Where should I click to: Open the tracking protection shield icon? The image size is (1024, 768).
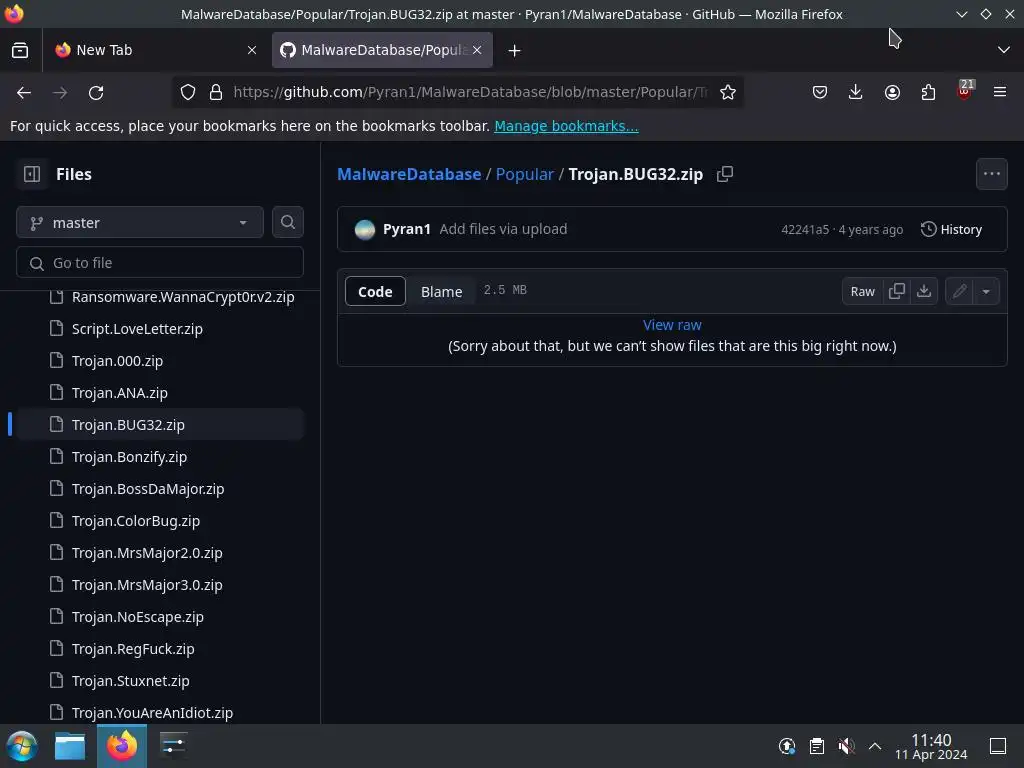[x=188, y=92]
